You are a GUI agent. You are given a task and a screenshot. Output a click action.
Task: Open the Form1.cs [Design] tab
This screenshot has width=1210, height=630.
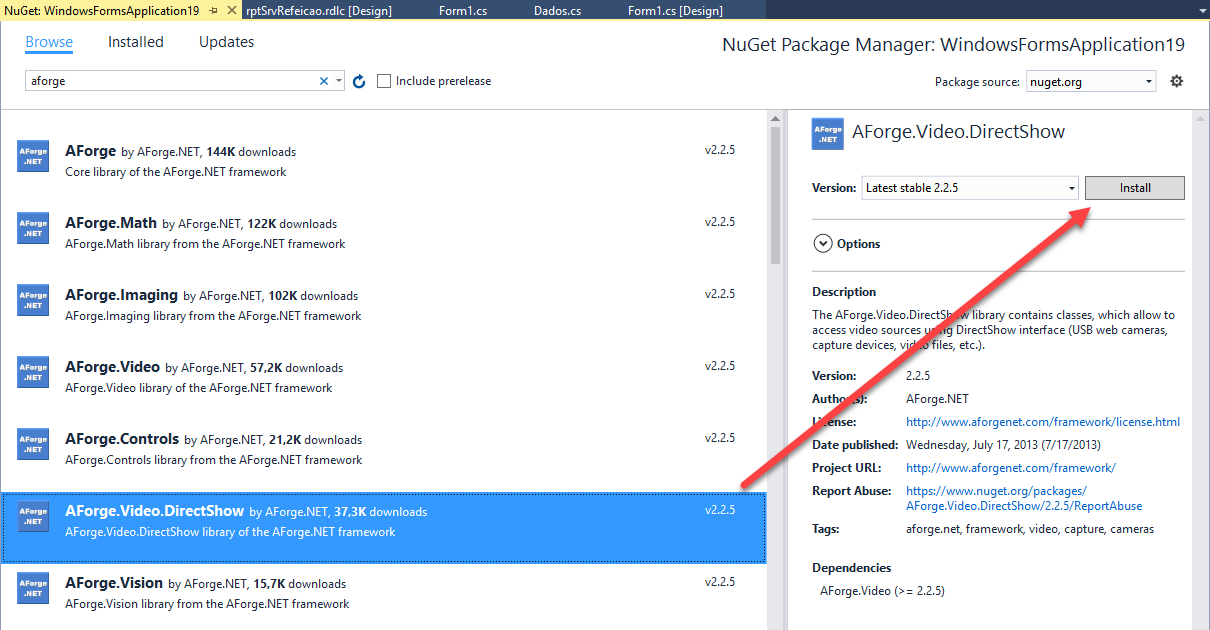tap(675, 10)
